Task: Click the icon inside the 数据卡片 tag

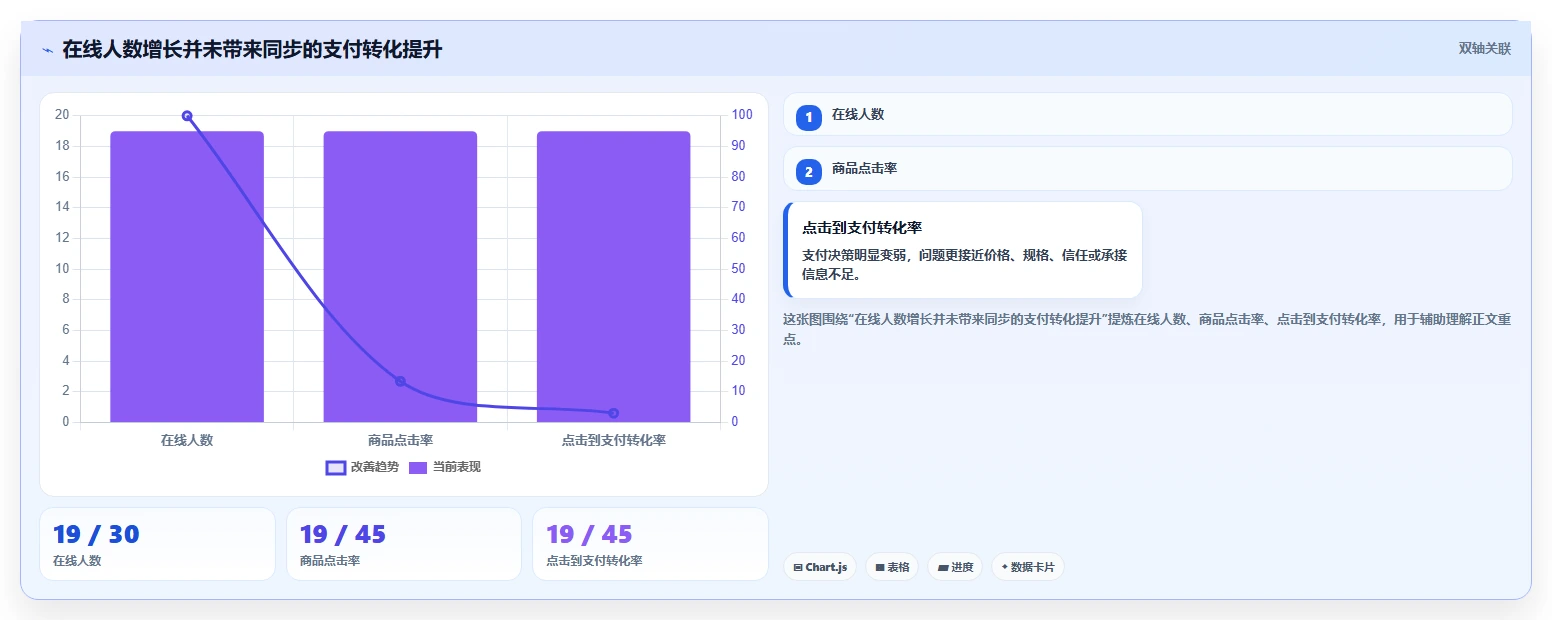Action: [1004, 567]
